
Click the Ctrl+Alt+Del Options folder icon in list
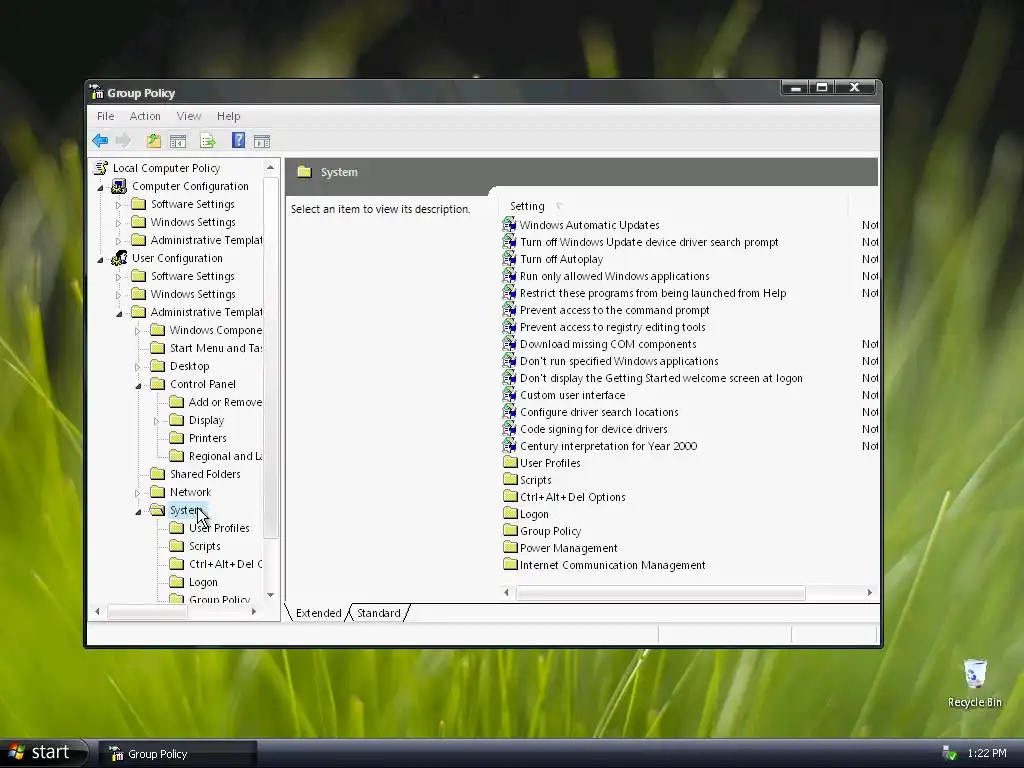[510, 496]
